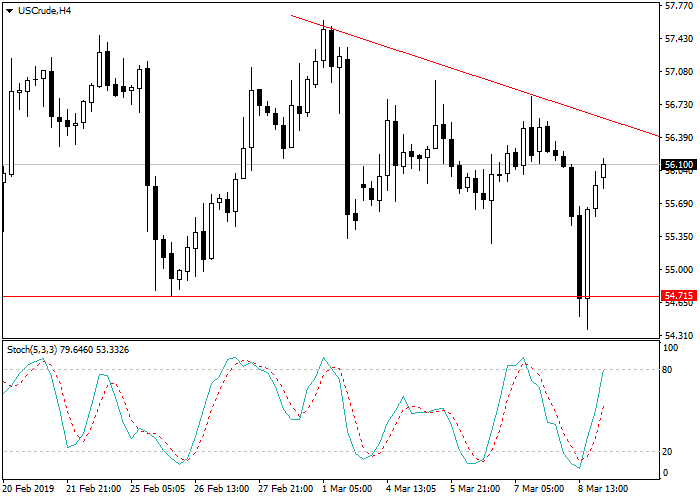Click the 1 Mar 05:00 time label
Viewport: 700px width, 500px height.
pyautogui.click(x=347, y=489)
